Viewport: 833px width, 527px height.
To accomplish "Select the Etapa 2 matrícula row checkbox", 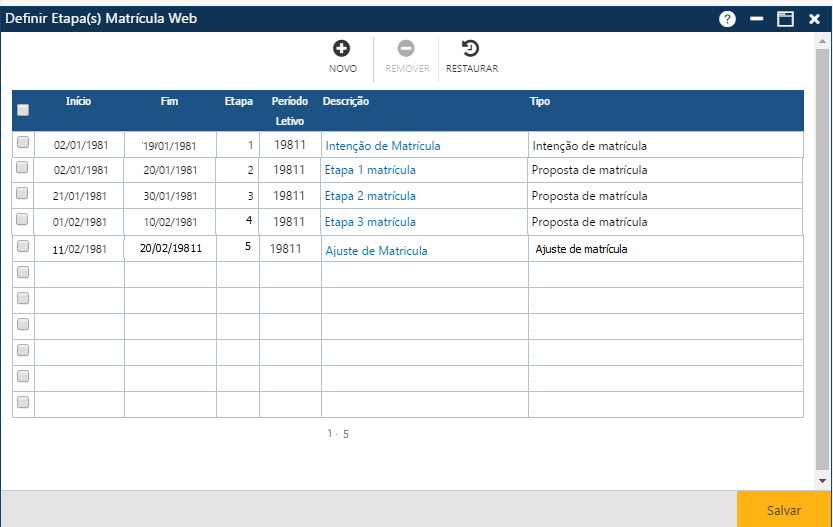I will tap(23, 193).
